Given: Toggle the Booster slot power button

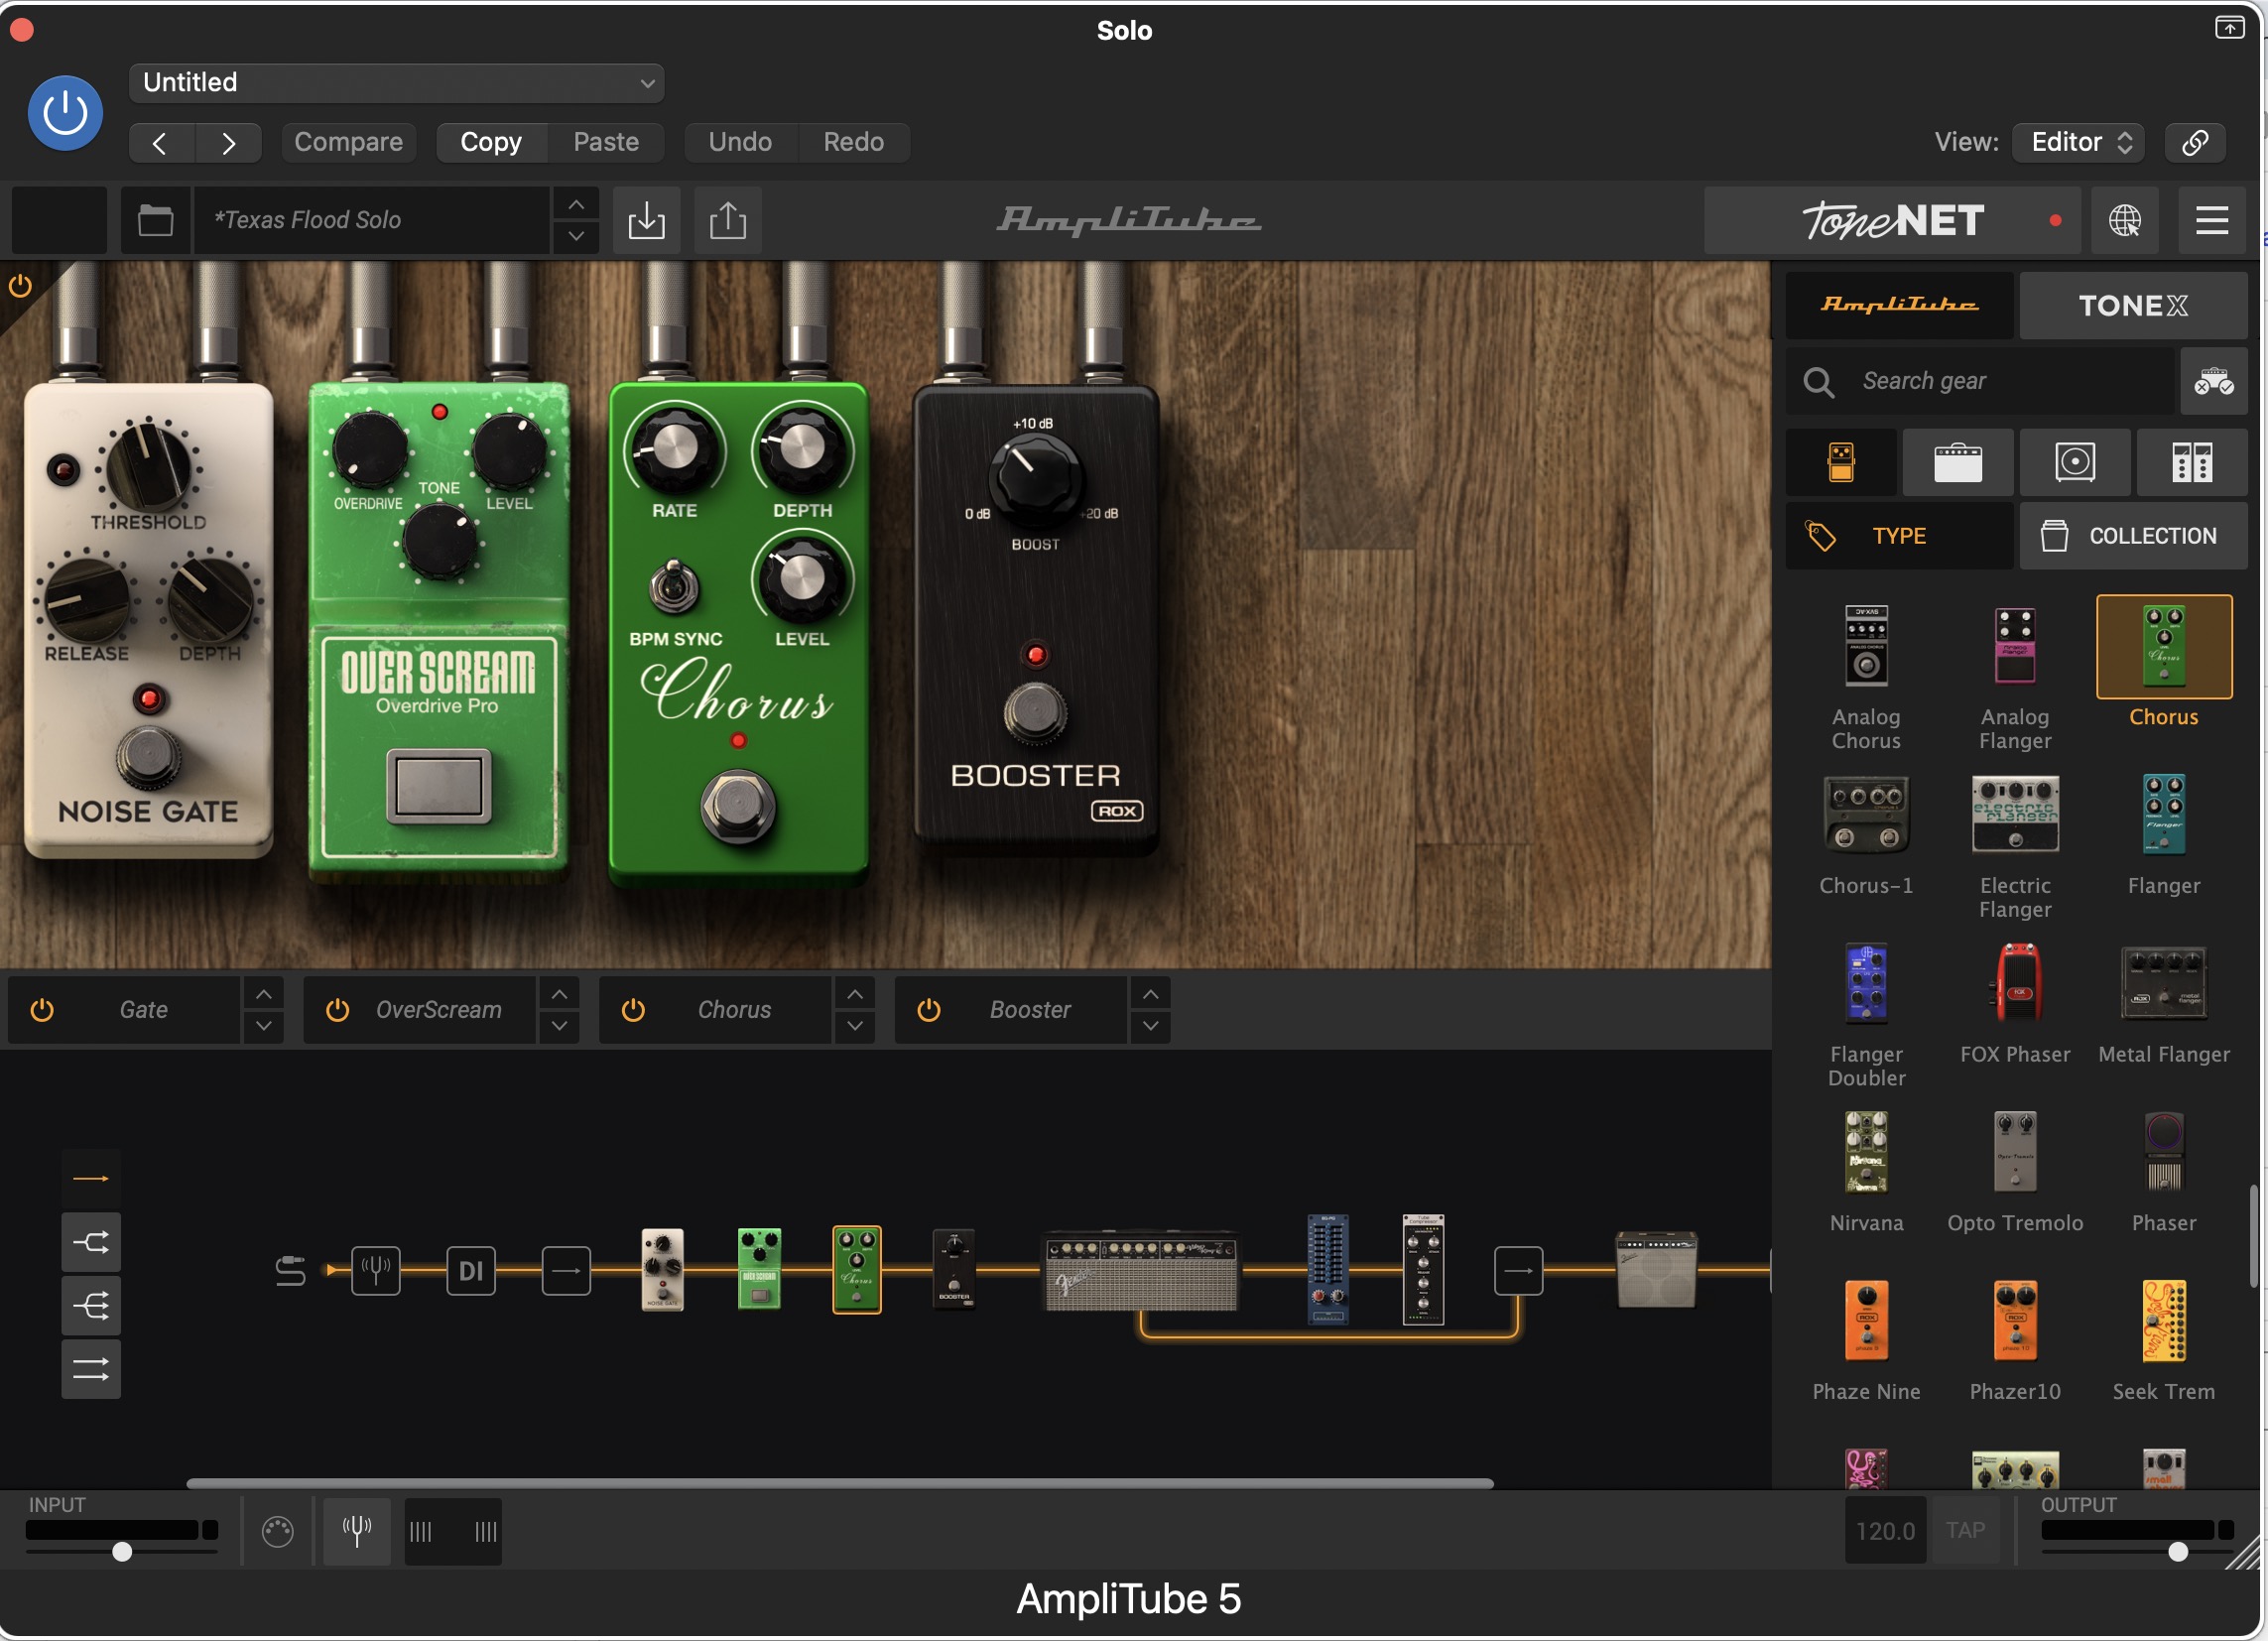Looking at the screenshot, I should click(x=929, y=1010).
